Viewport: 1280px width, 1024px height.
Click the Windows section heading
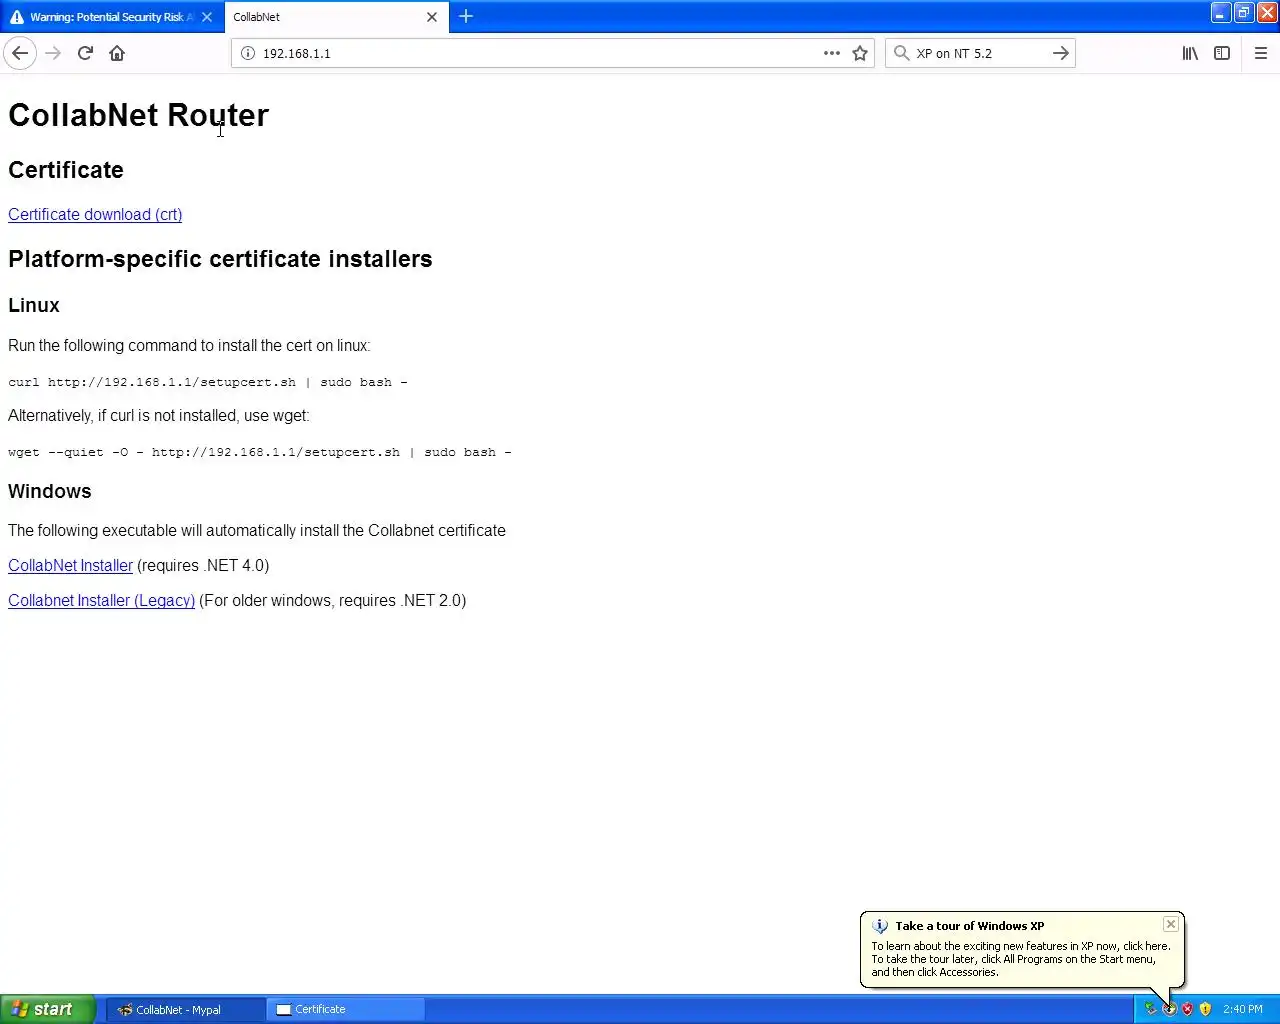[50, 491]
